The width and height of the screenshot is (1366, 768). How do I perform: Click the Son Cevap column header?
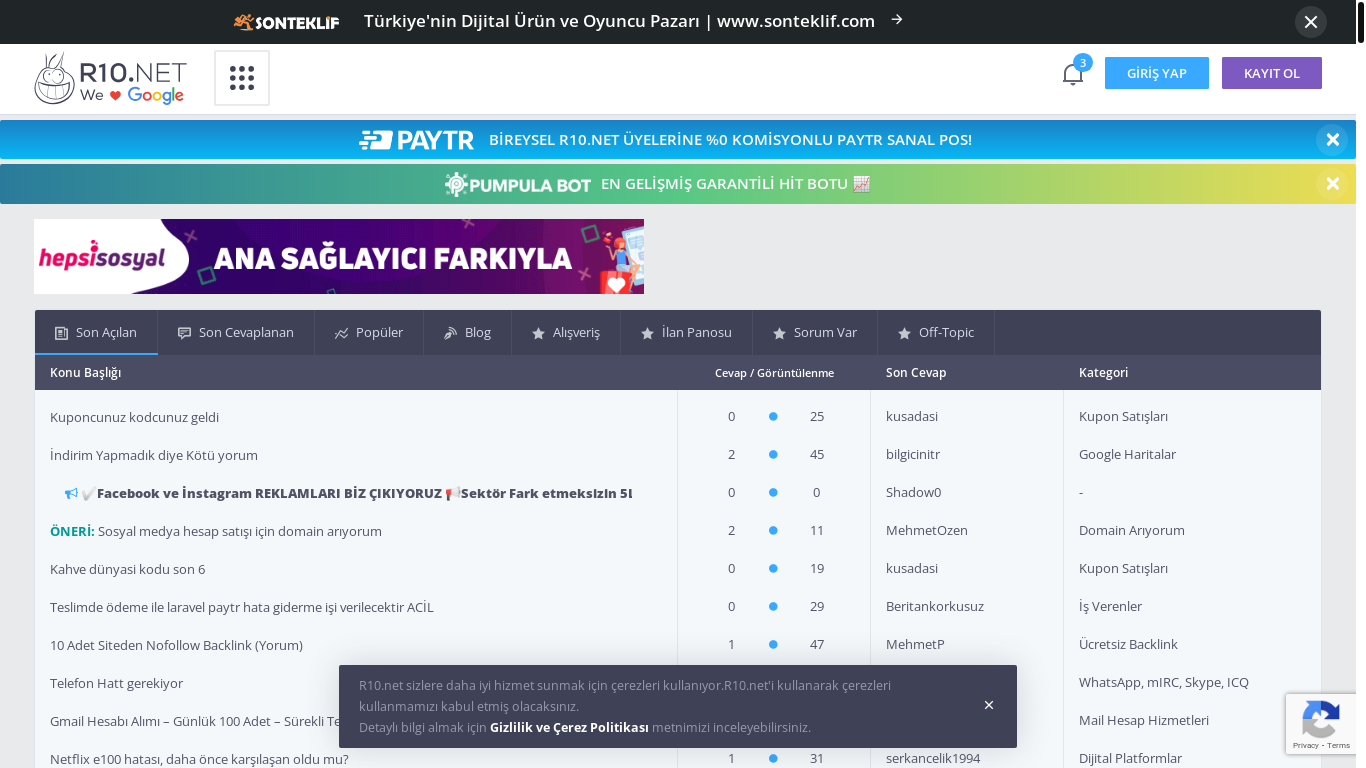click(x=916, y=372)
